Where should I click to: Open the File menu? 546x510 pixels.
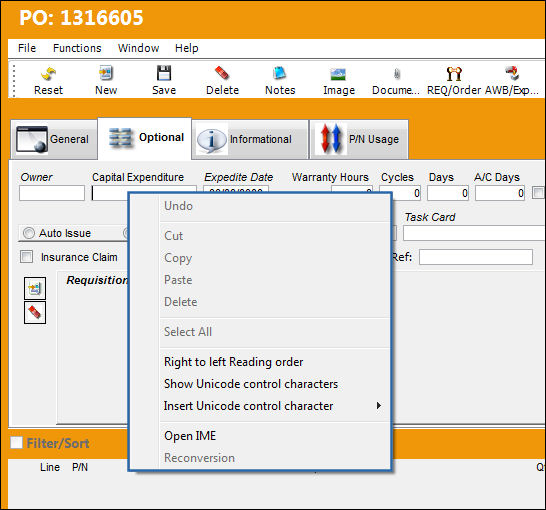click(x=27, y=48)
